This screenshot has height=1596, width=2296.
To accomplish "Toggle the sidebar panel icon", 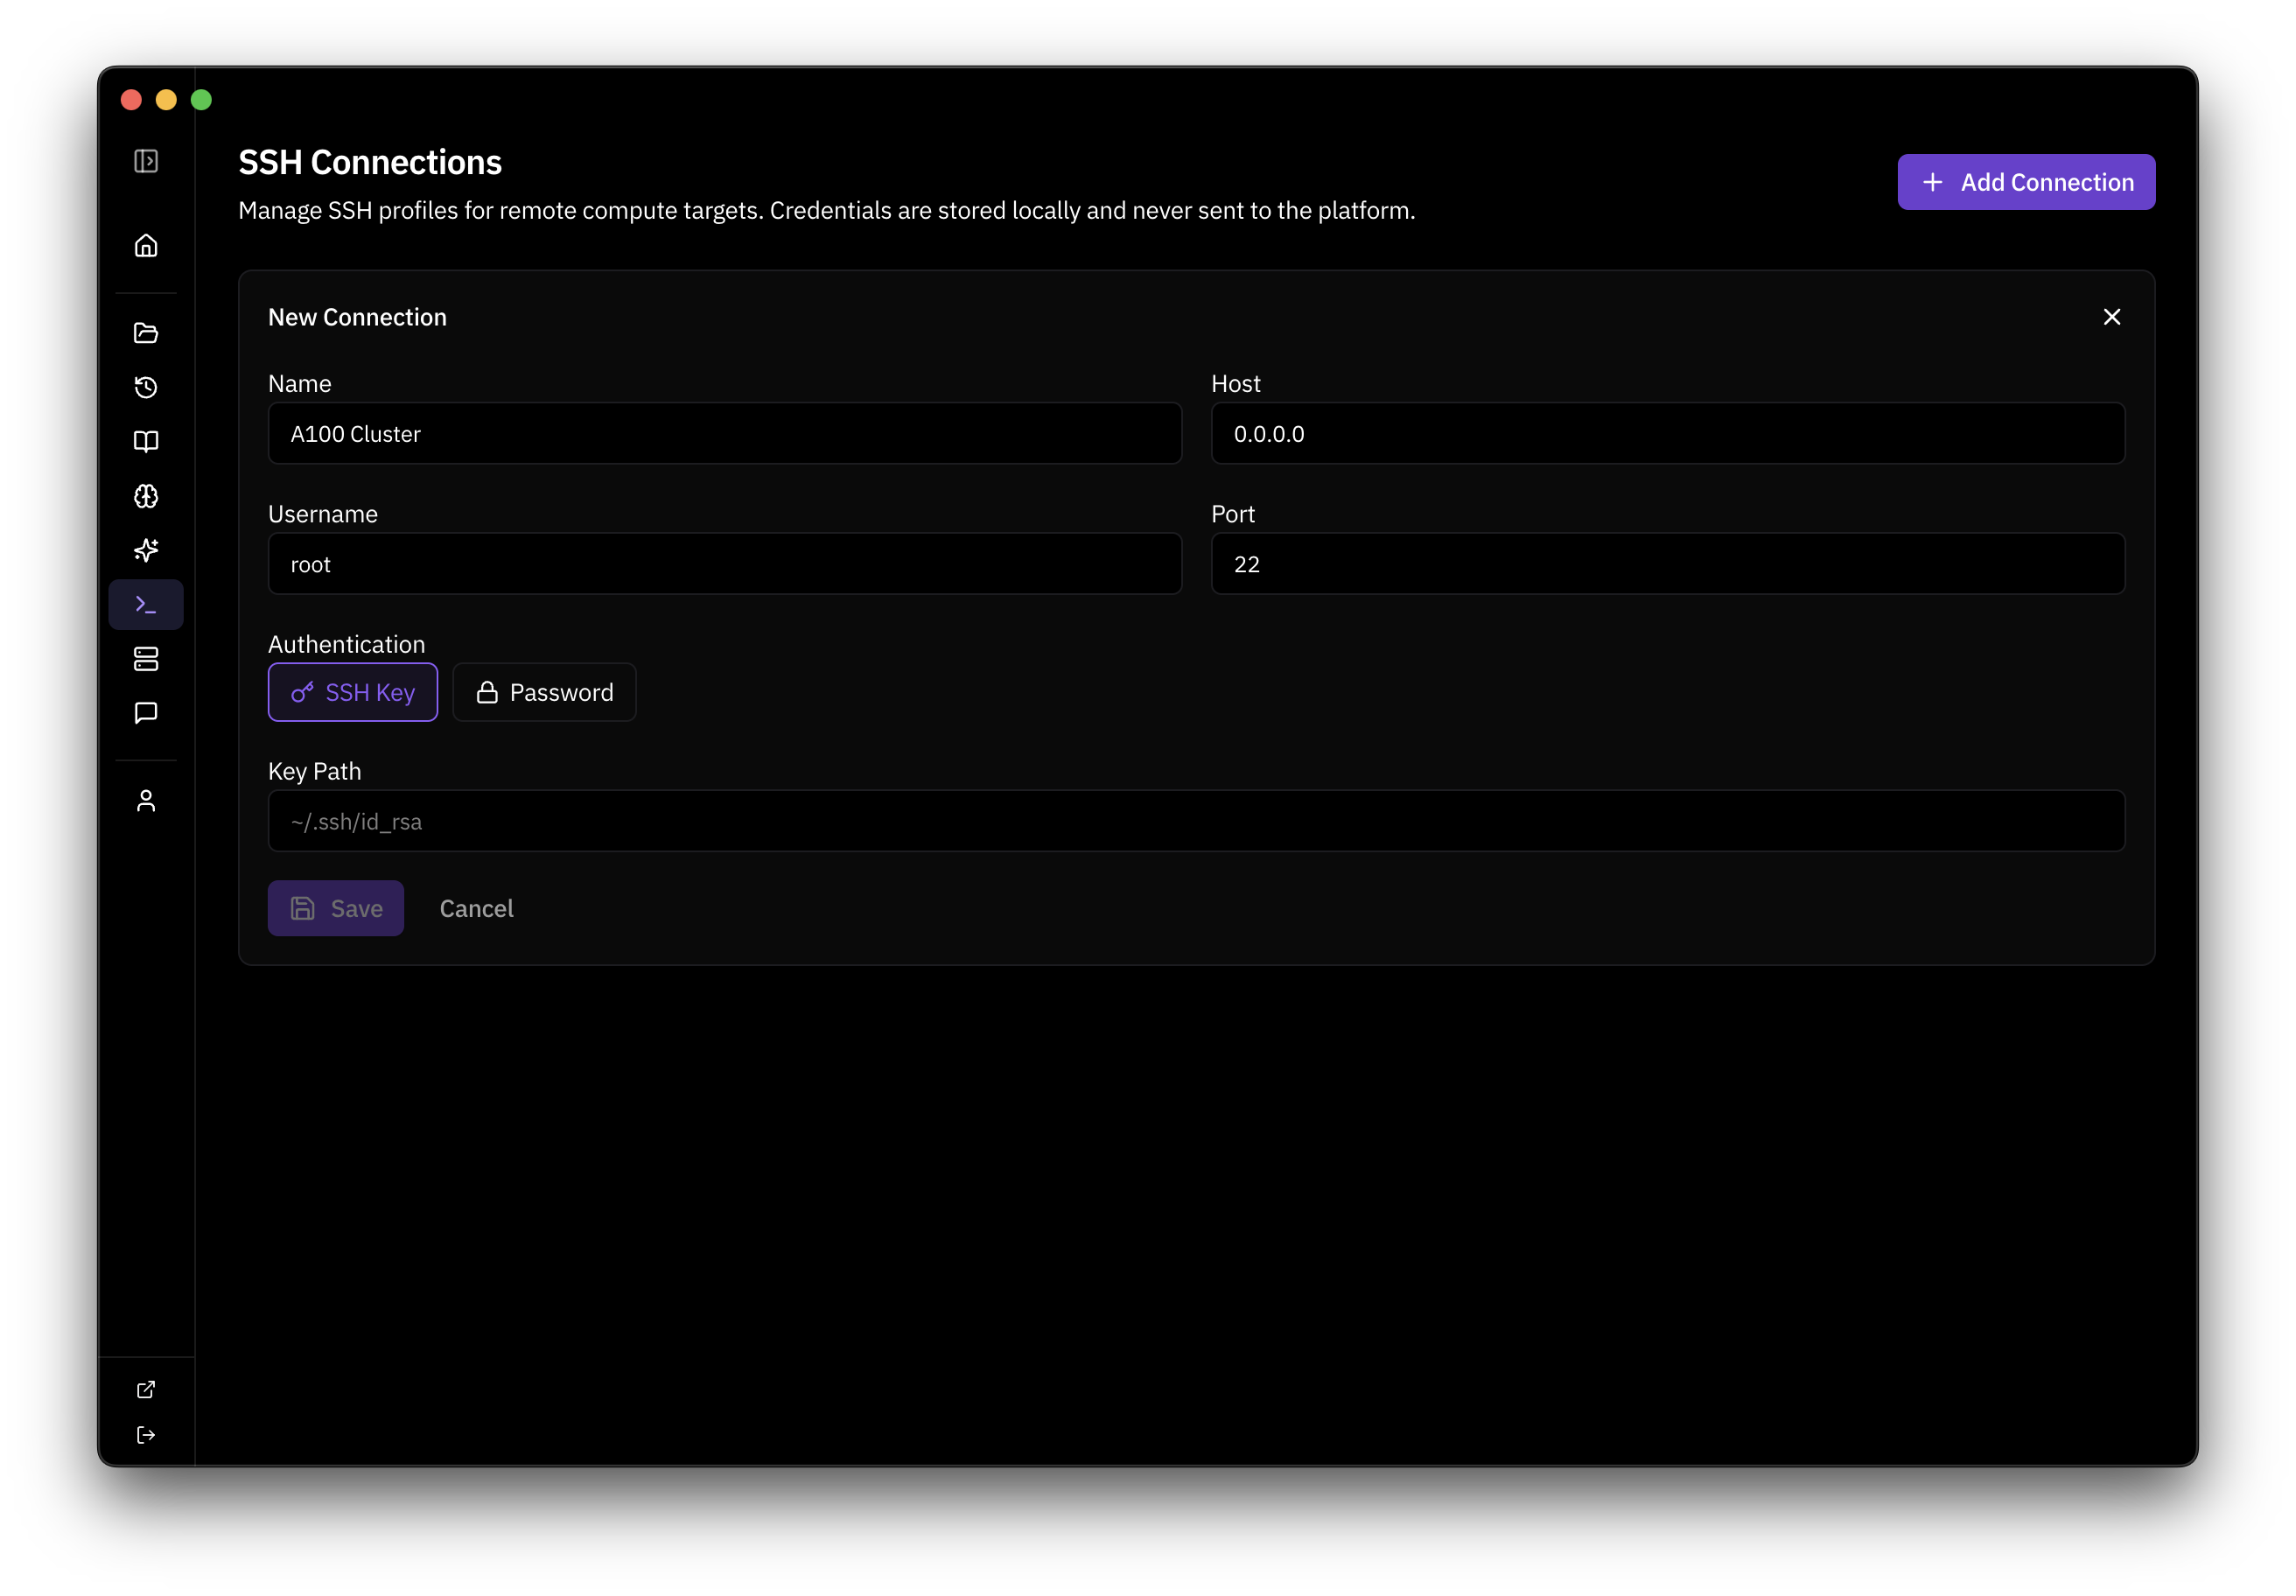I will coord(146,161).
